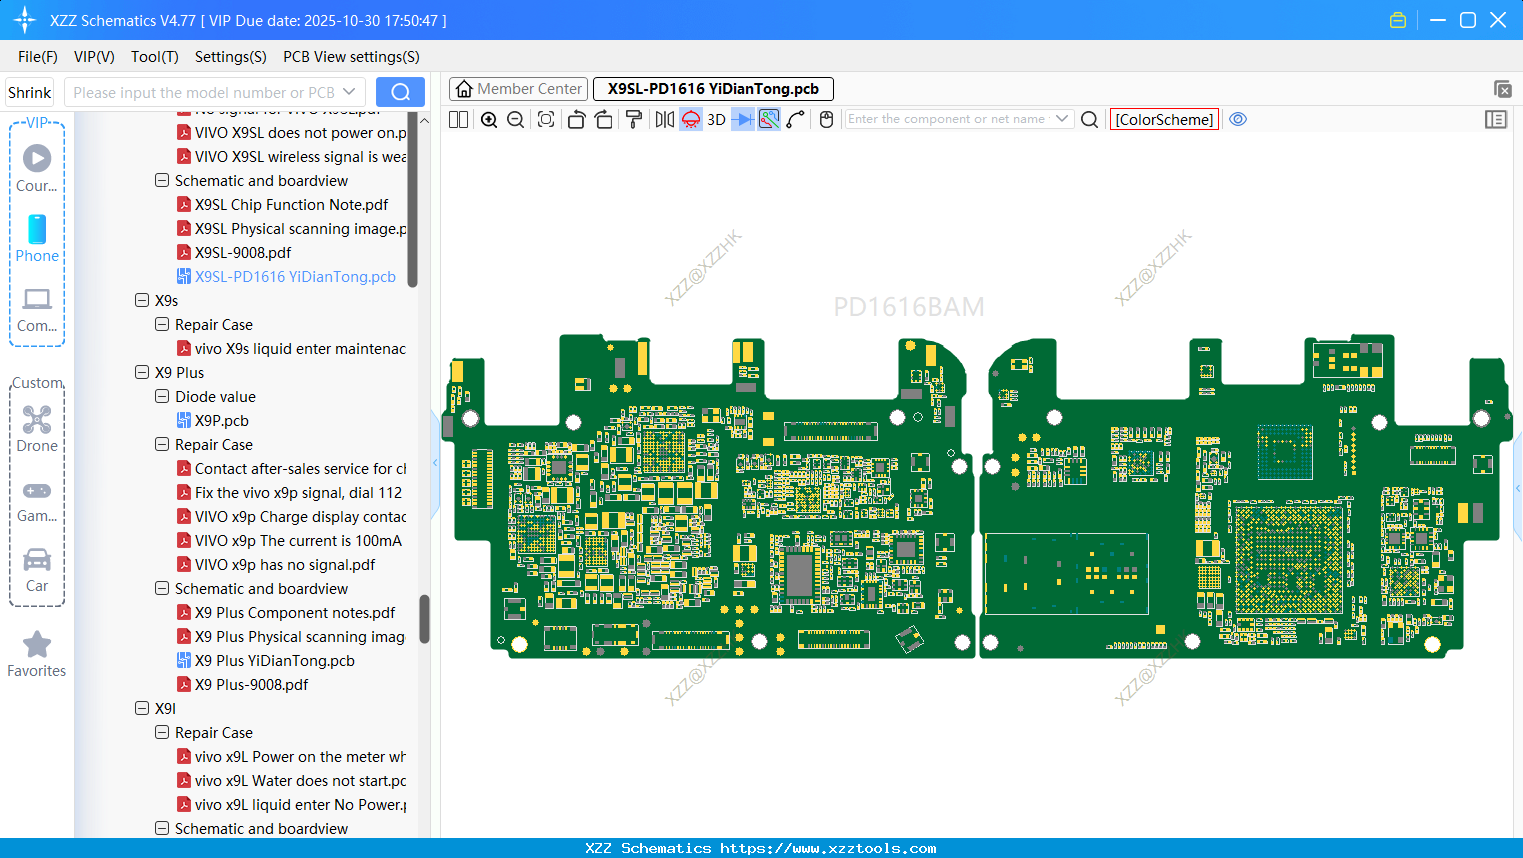The width and height of the screenshot is (1523, 858).
Task: Click the fit-to-view icon in the toolbar
Action: [x=546, y=120]
